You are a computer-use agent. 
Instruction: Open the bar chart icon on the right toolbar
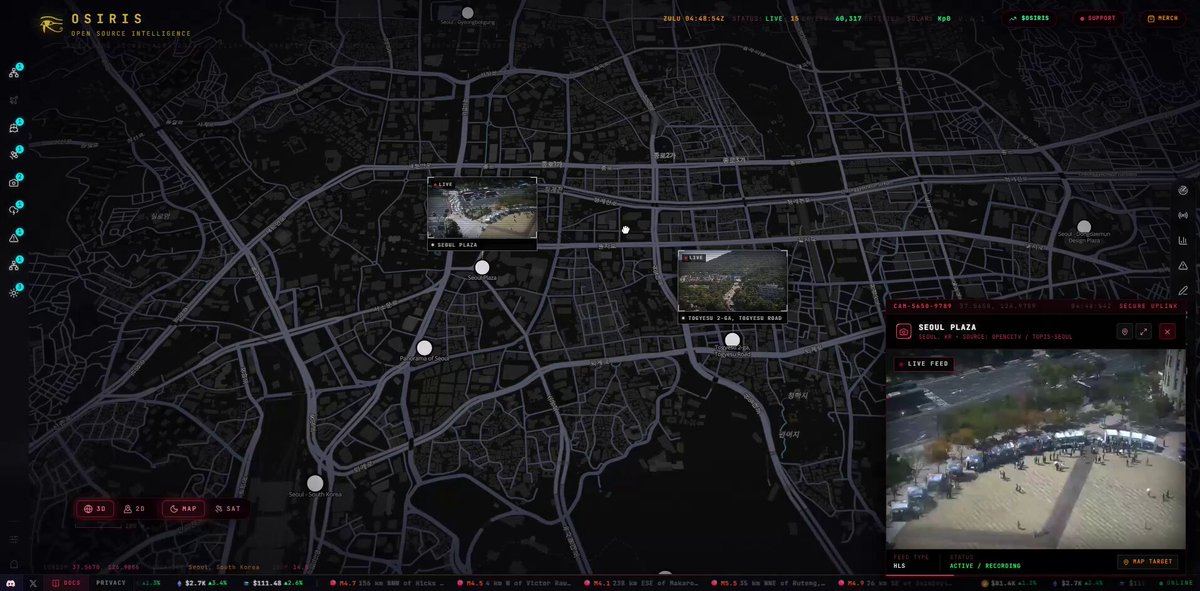point(1183,240)
